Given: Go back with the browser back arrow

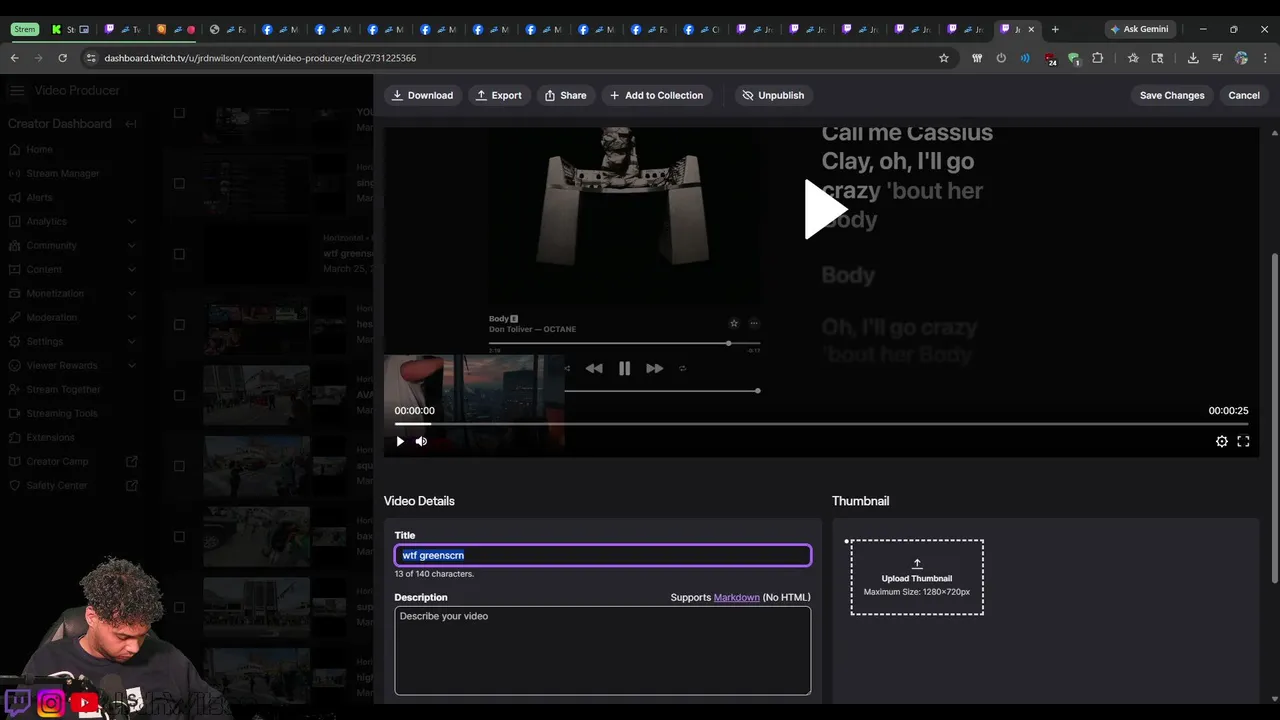Looking at the screenshot, I should tap(14, 58).
